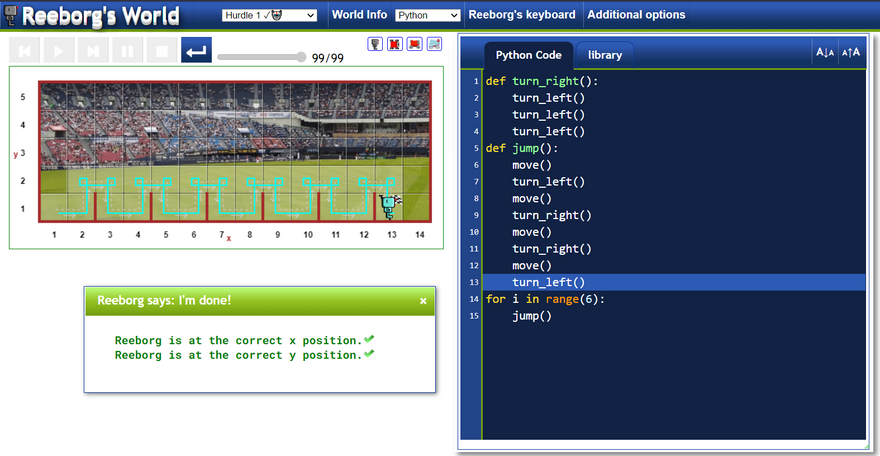
Task: Click the world image icon in toolbar
Action: [x=434, y=44]
